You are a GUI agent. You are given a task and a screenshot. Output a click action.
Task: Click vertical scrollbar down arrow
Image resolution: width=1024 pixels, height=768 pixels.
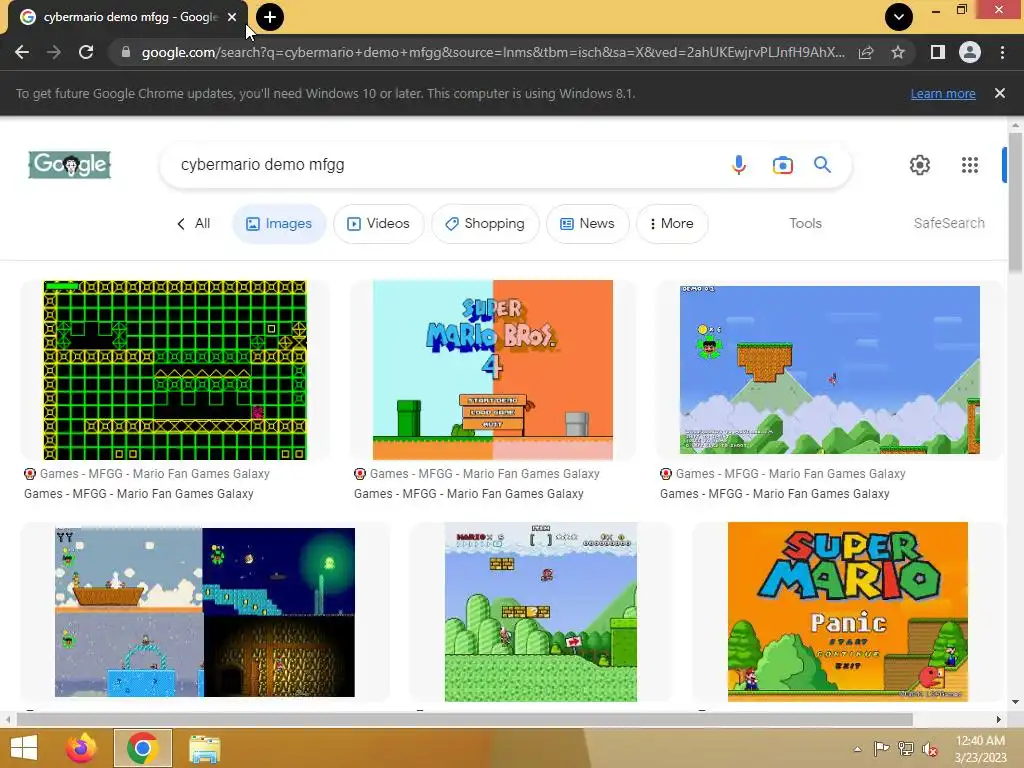1015,703
